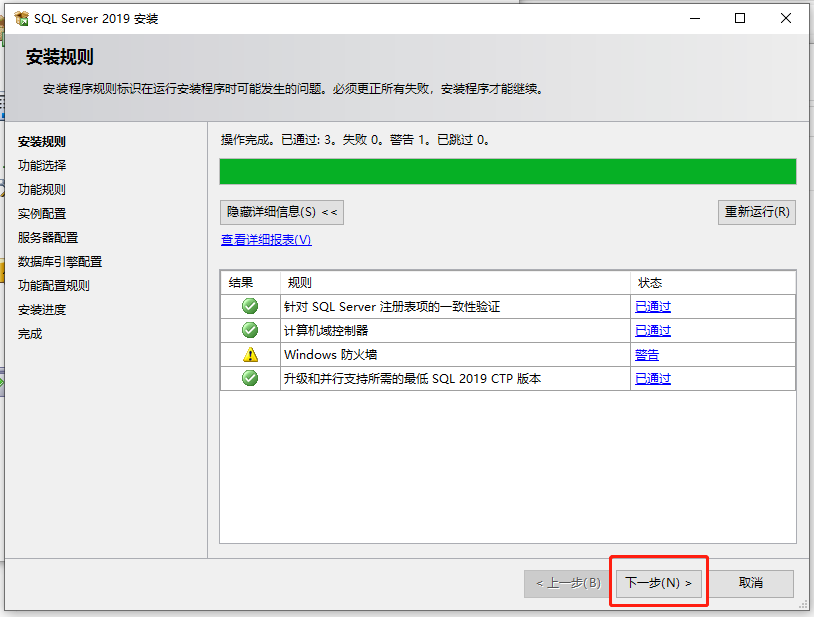Screen dimensions: 814x617
Task: Click the 重新运行(R) button
Action: [757, 212]
